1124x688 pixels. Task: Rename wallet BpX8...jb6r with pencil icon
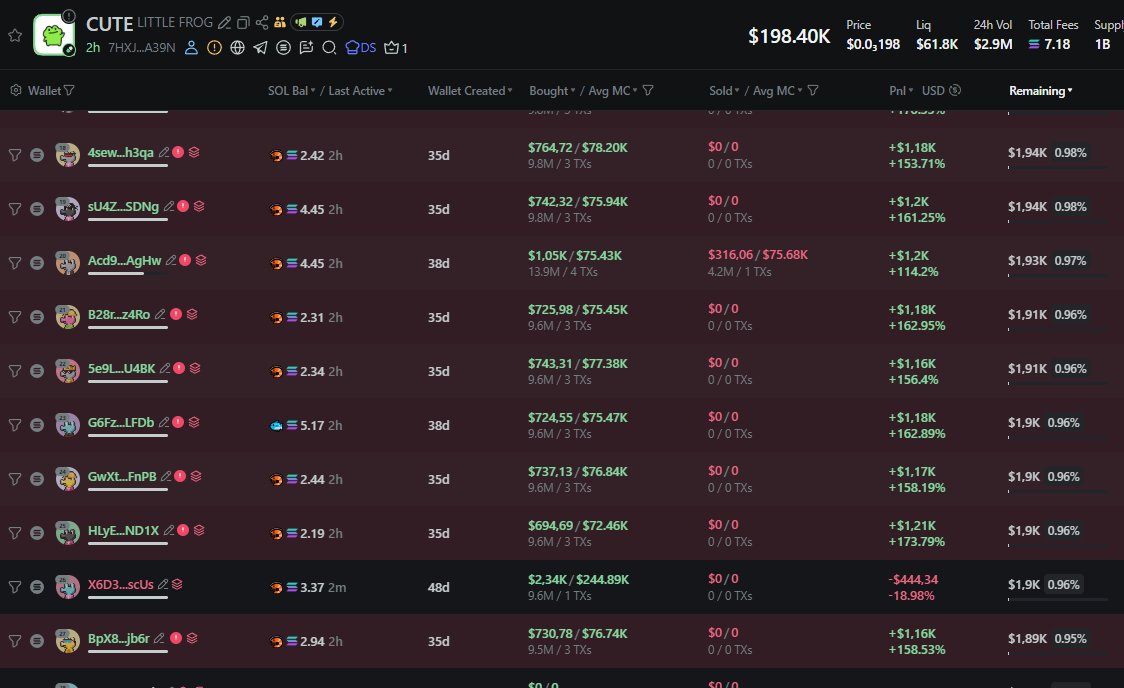[159, 638]
